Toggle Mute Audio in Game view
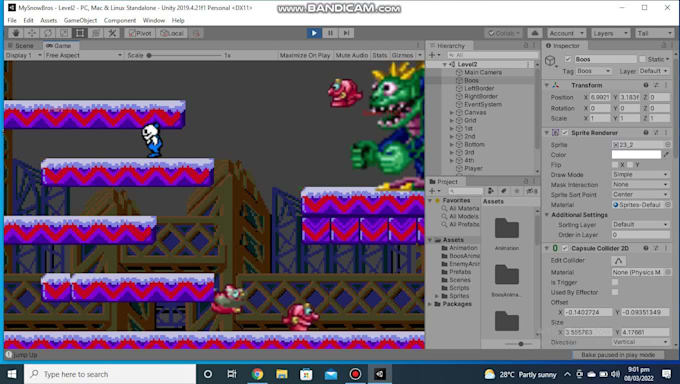This screenshot has width=680, height=384. [352, 55]
